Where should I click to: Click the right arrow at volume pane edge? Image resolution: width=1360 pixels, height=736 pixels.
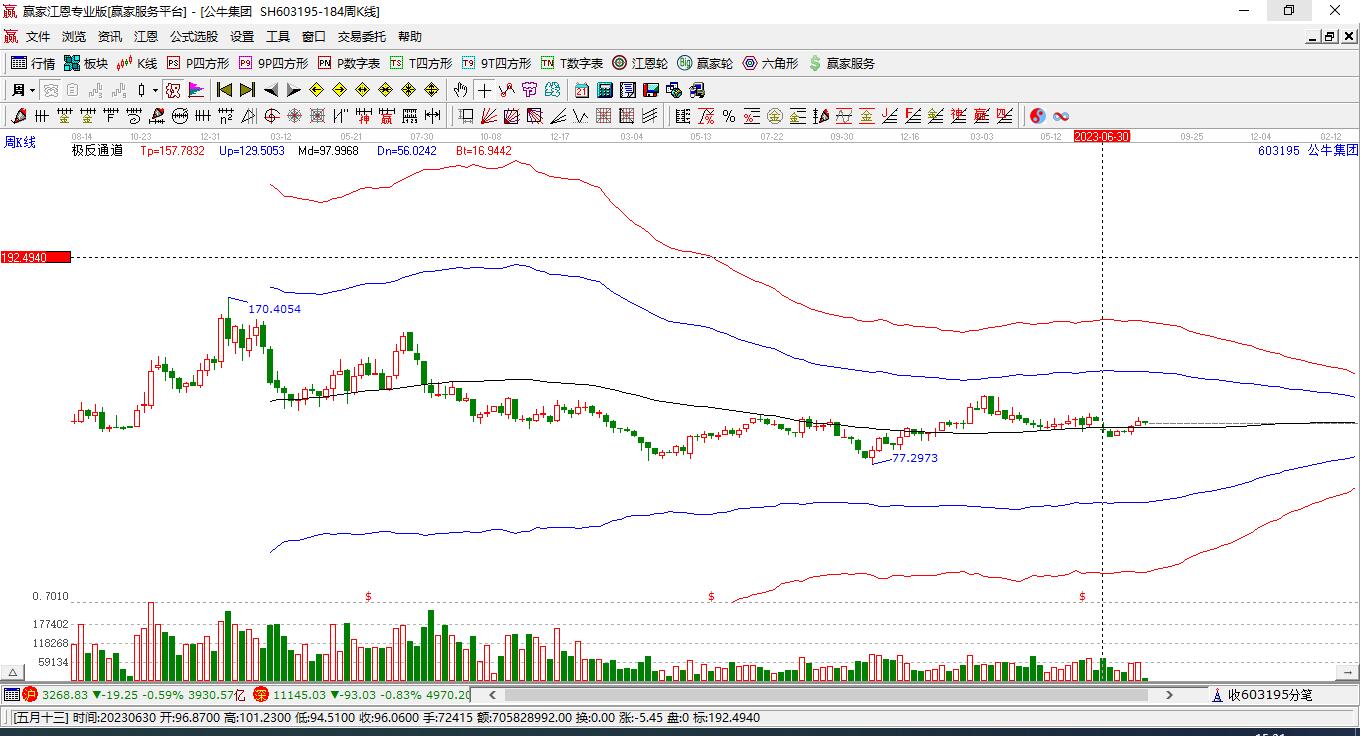(x=1349, y=671)
